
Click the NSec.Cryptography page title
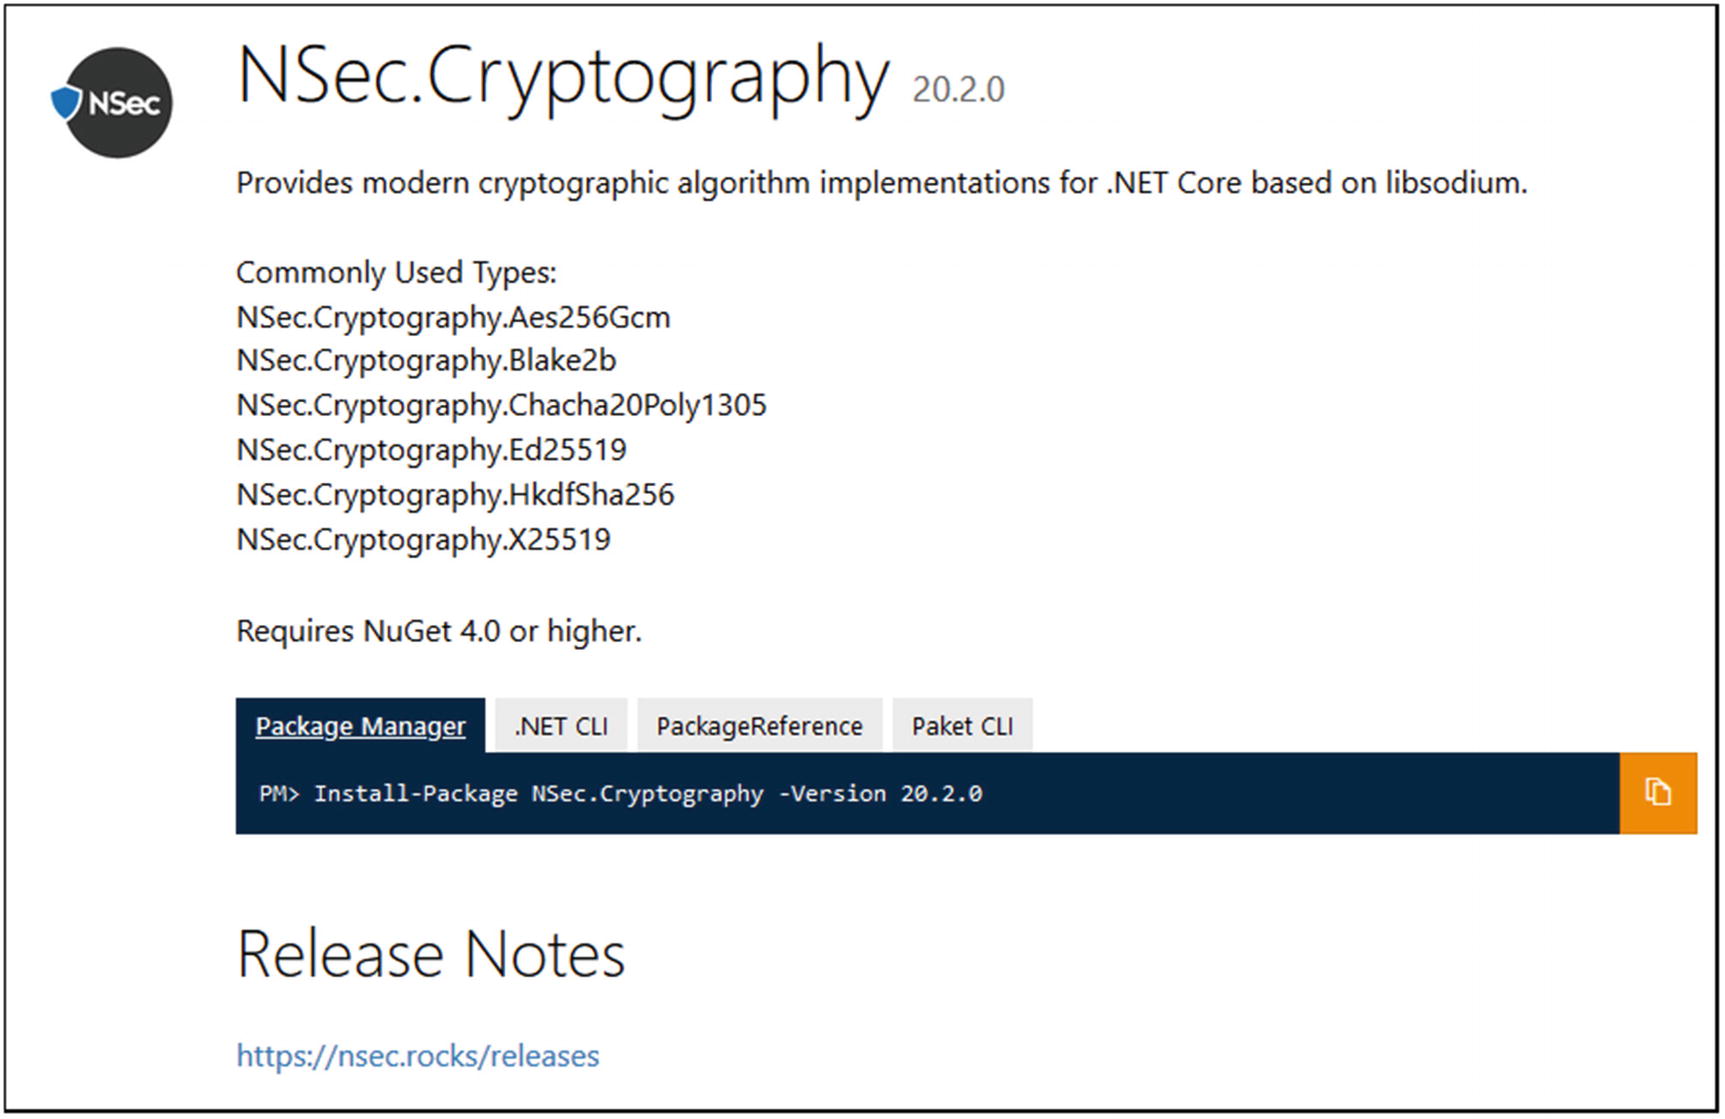click(x=563, y=77)
